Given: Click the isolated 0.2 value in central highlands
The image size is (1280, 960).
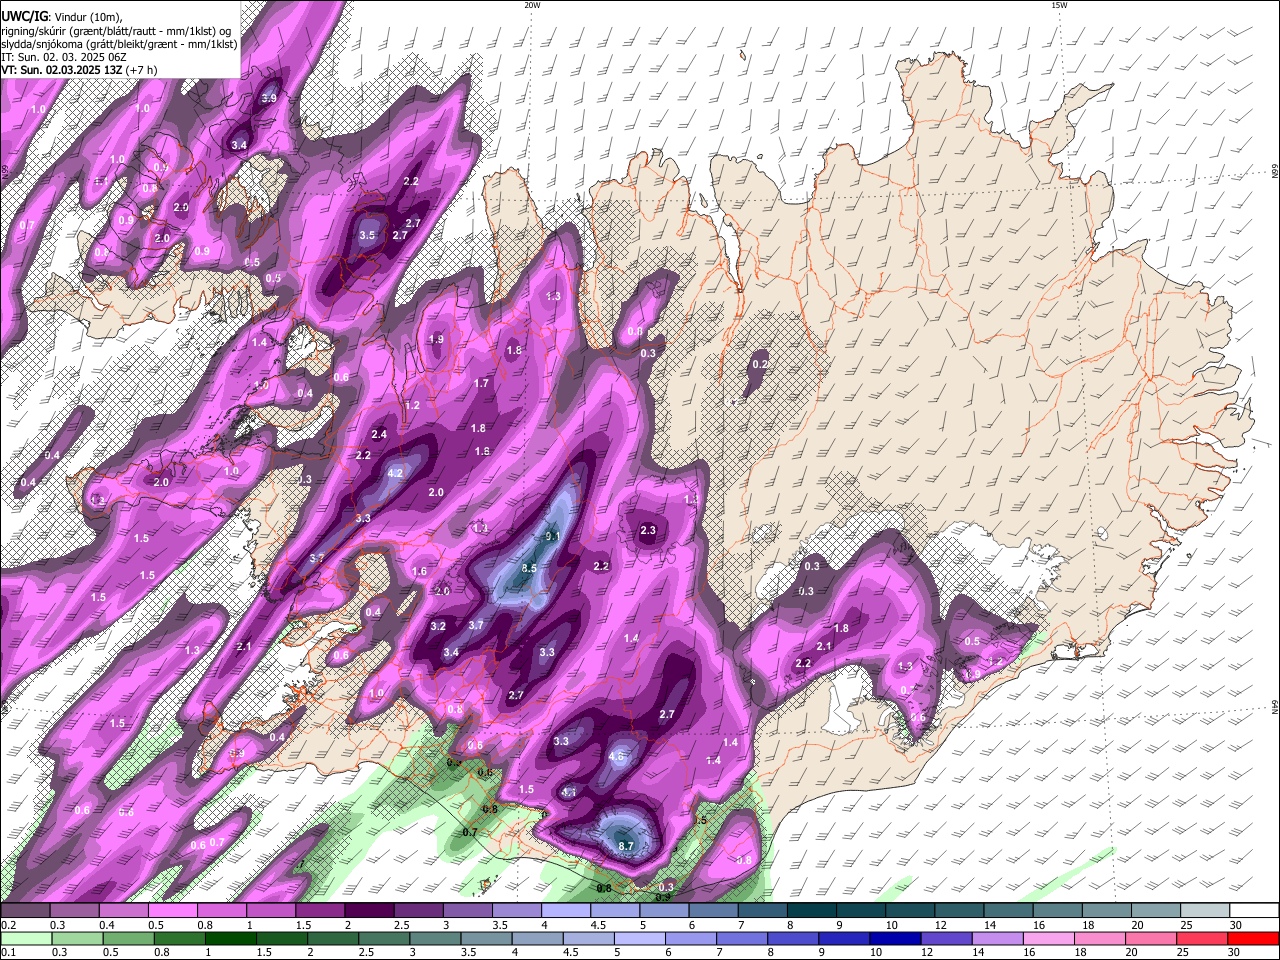Looking at the screenshot, I should 760,364.
